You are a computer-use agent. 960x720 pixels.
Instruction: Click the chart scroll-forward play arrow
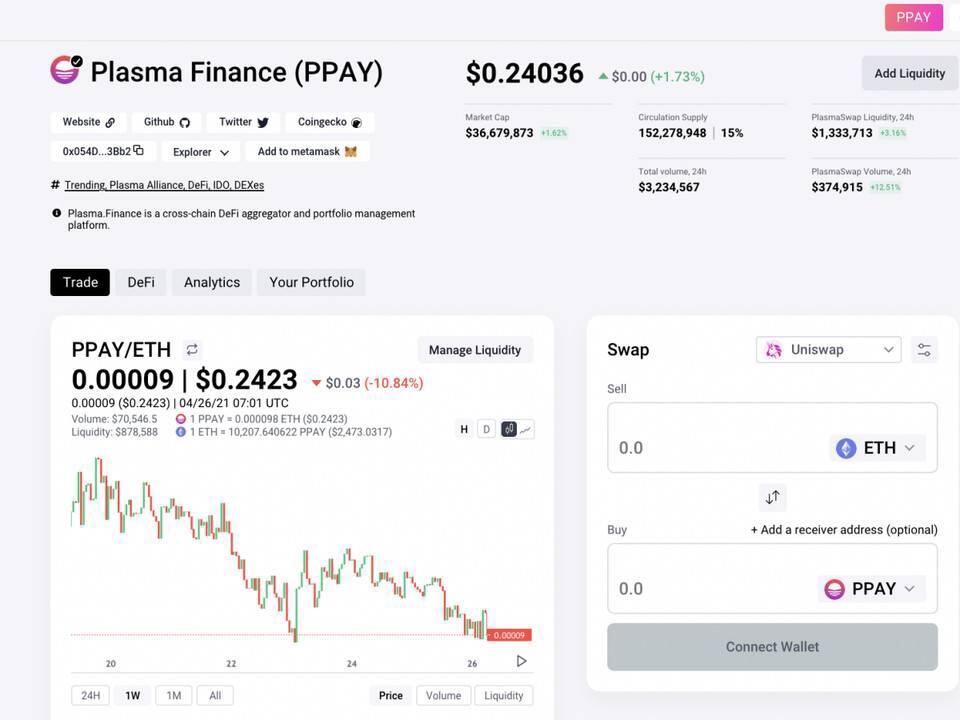pos(521,661)
